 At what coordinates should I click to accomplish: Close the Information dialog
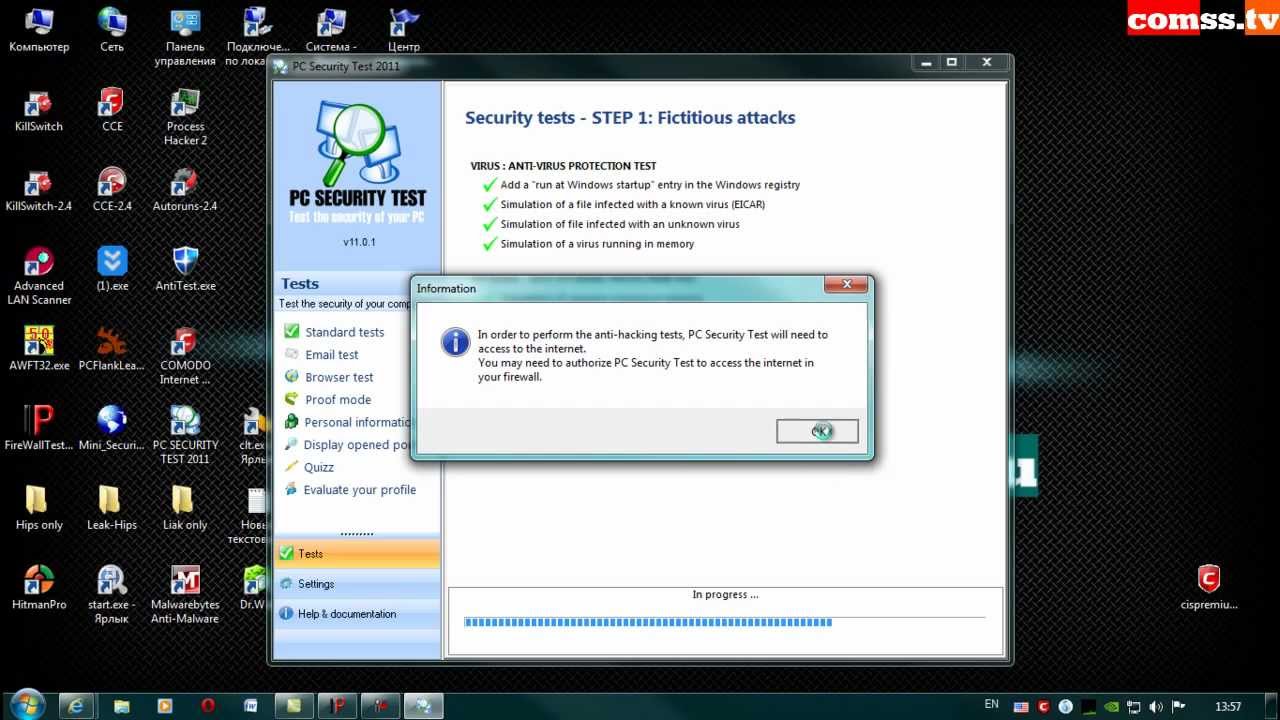[847, 285]
